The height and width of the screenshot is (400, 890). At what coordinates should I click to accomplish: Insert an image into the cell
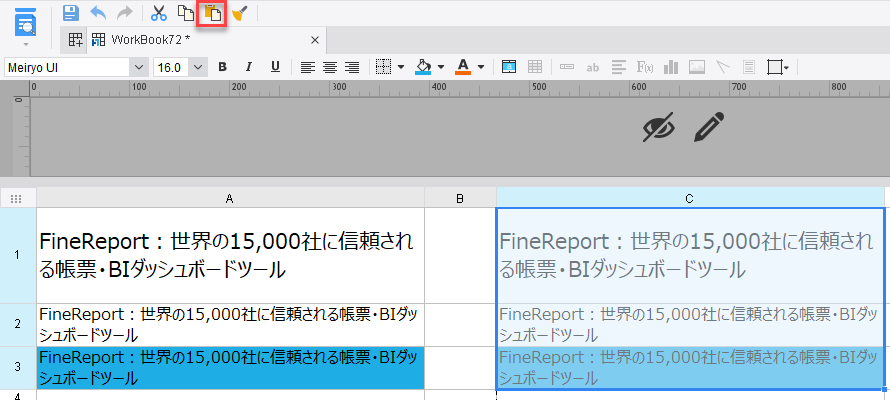(x=697, y=68)
